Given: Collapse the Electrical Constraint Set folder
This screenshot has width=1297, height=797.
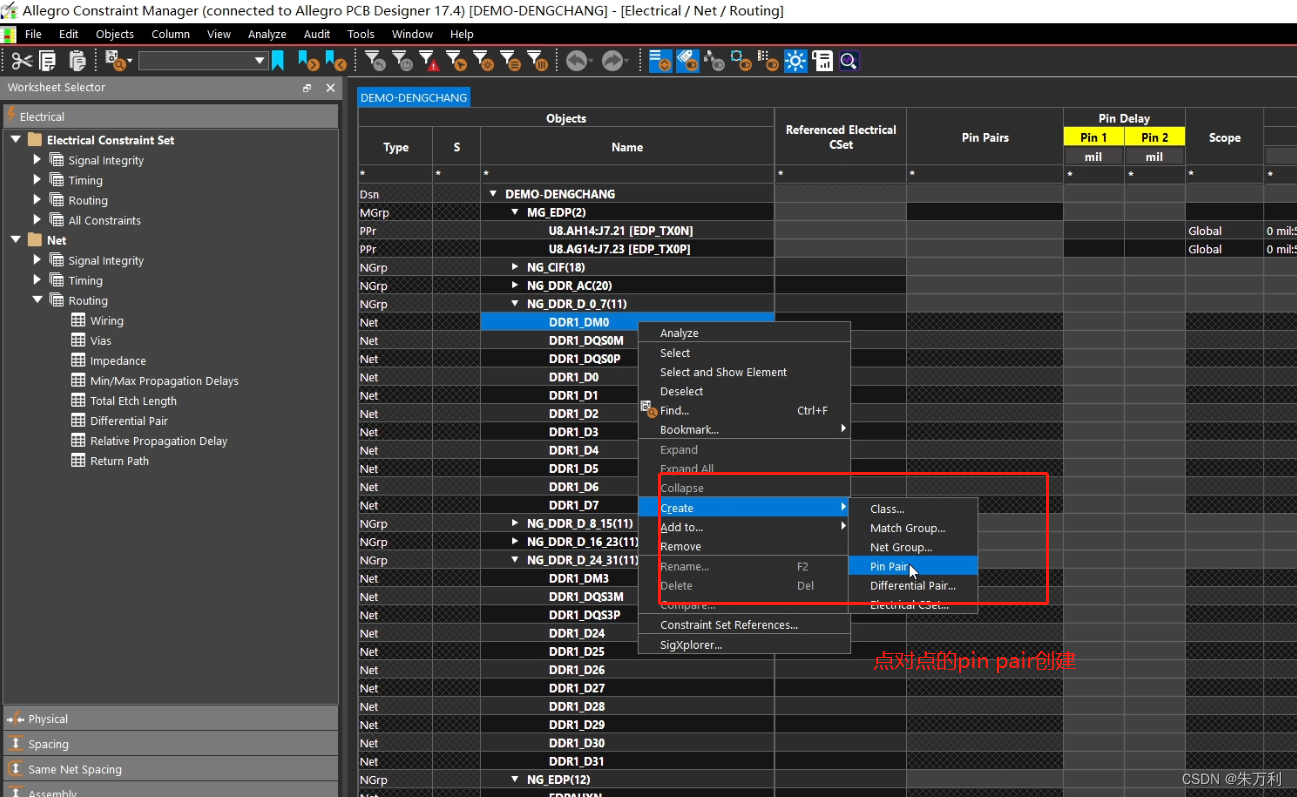Looking at the screenshot, I should click(16, 140).
